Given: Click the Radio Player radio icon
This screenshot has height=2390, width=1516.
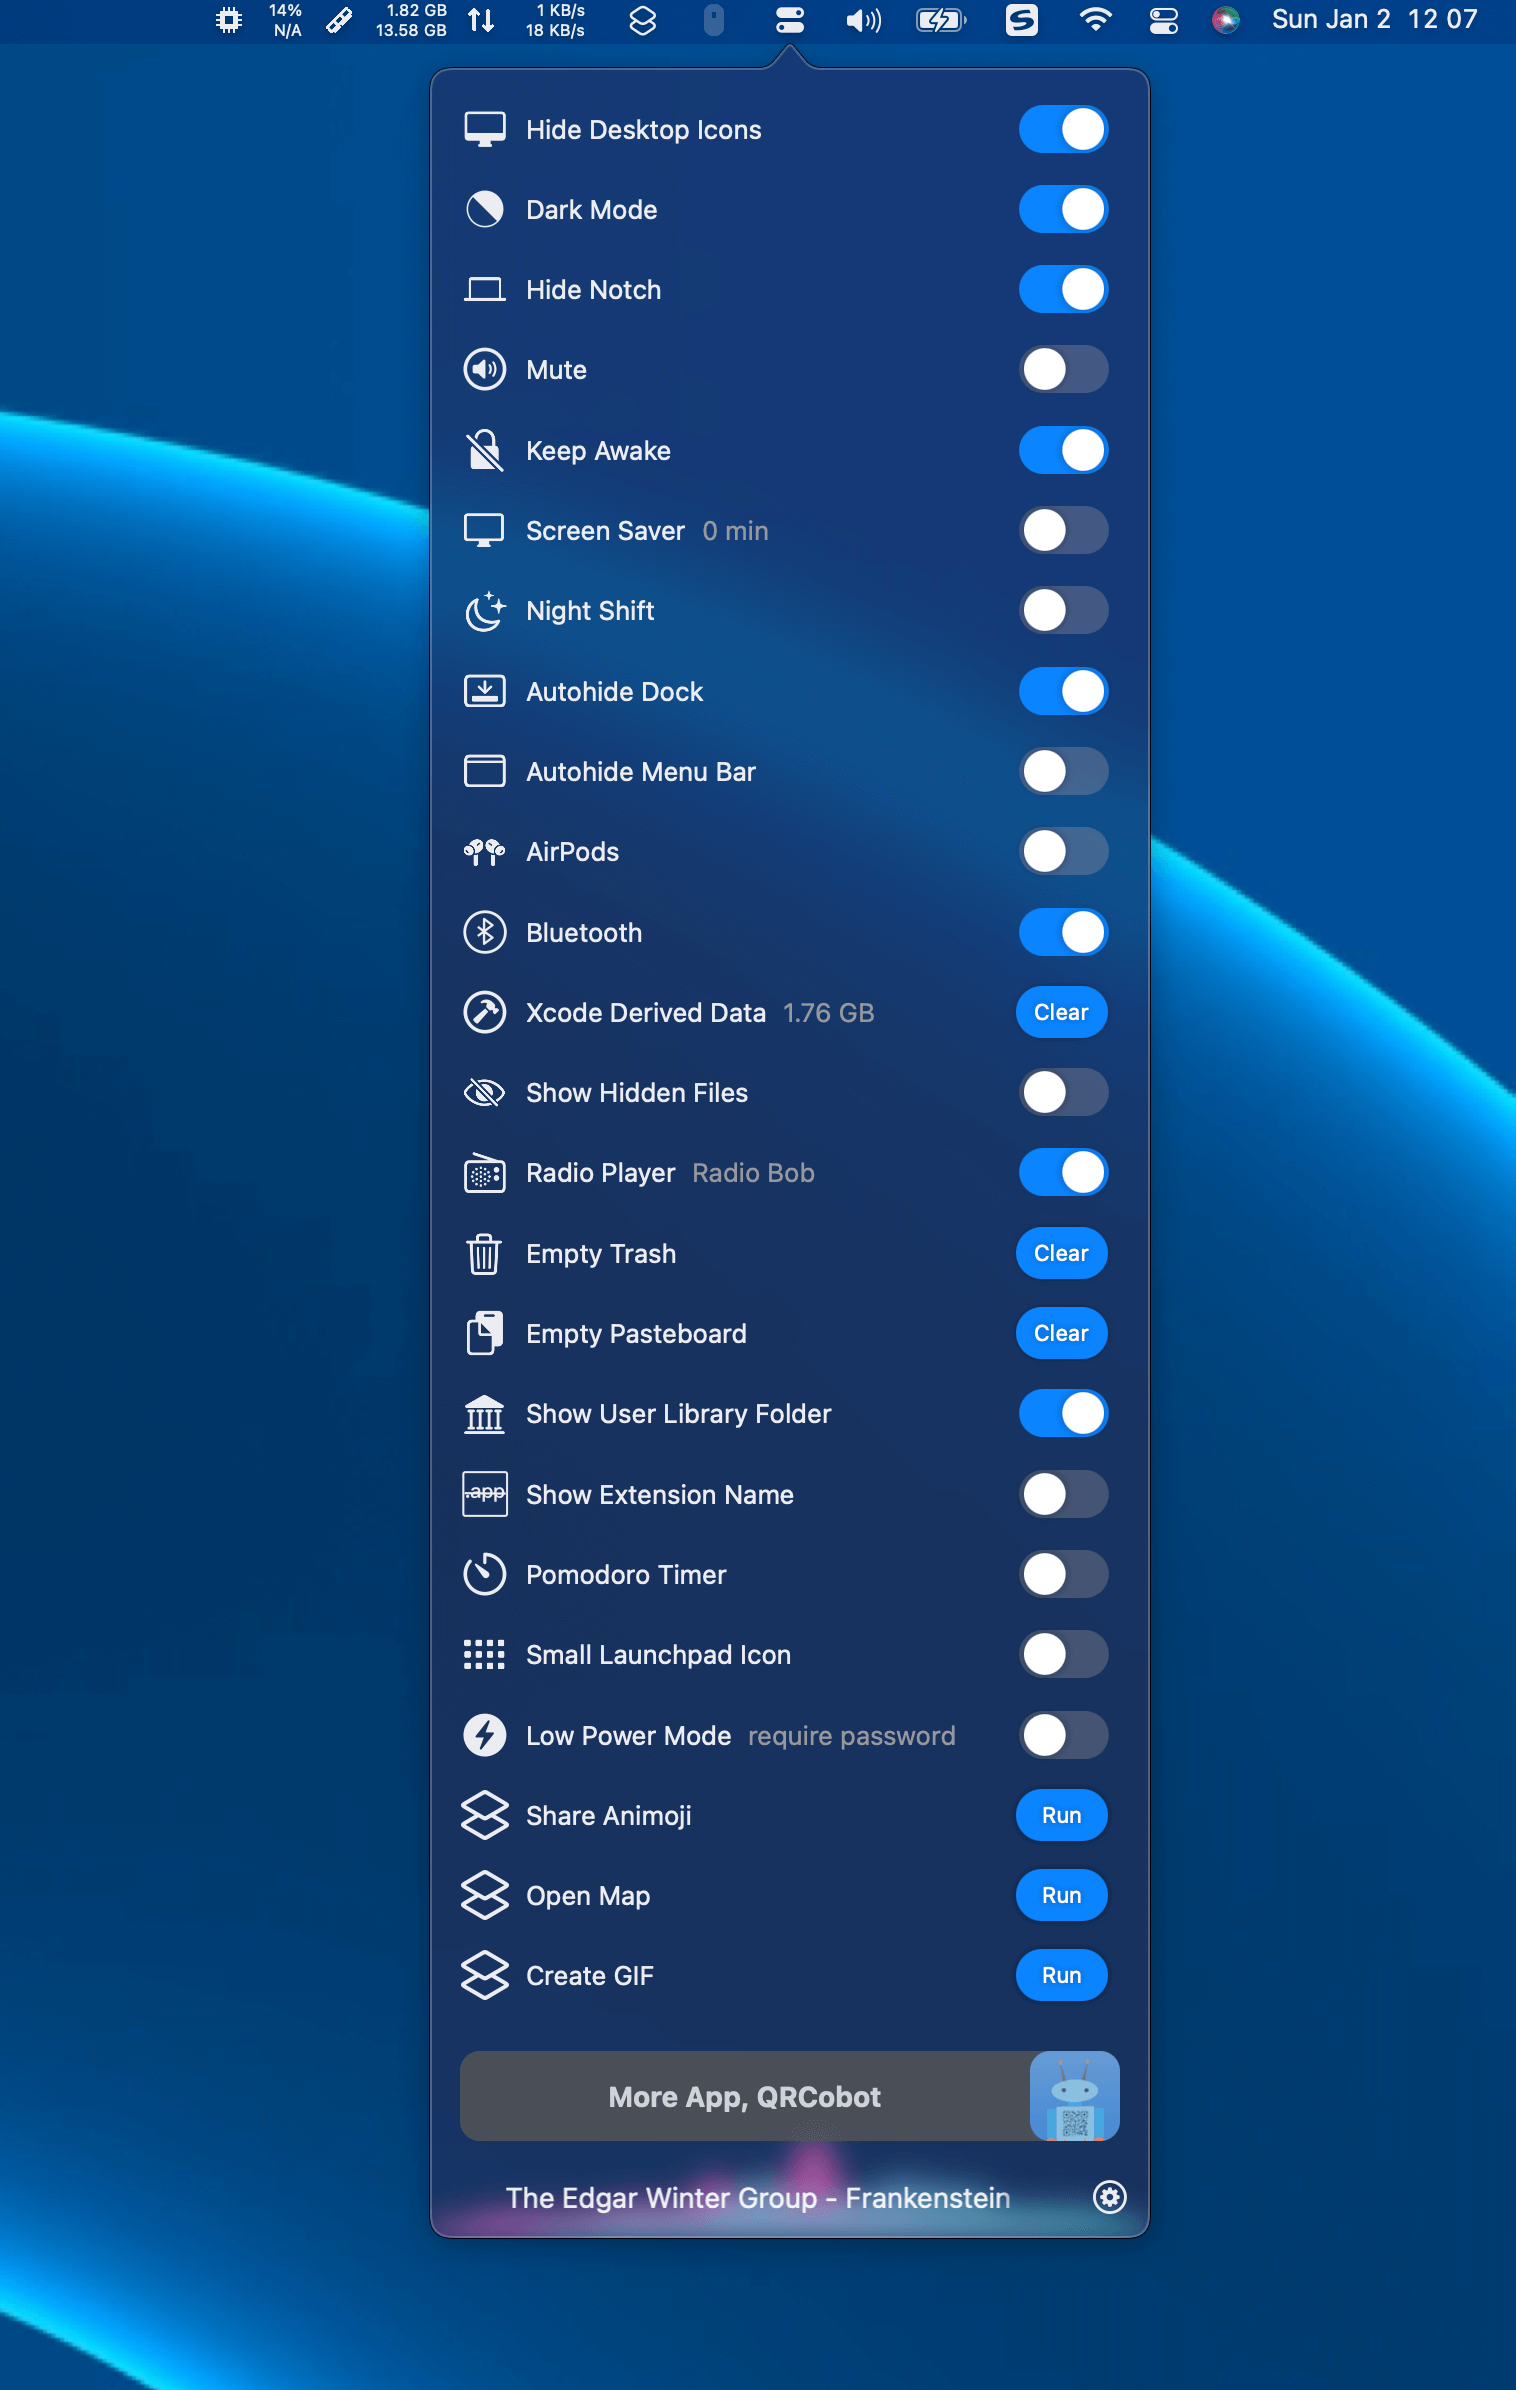Looking at the screenshot, I should [x=485, y=1173].
